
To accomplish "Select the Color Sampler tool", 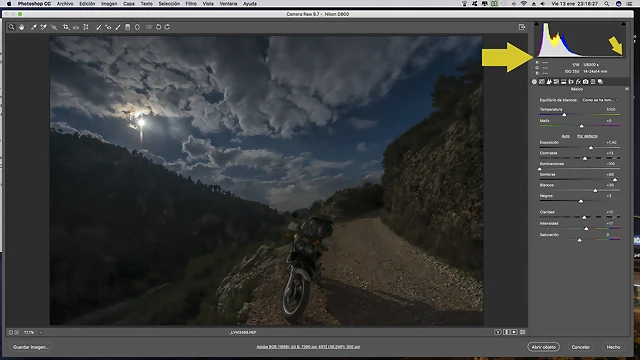I will tap(43, 27).
